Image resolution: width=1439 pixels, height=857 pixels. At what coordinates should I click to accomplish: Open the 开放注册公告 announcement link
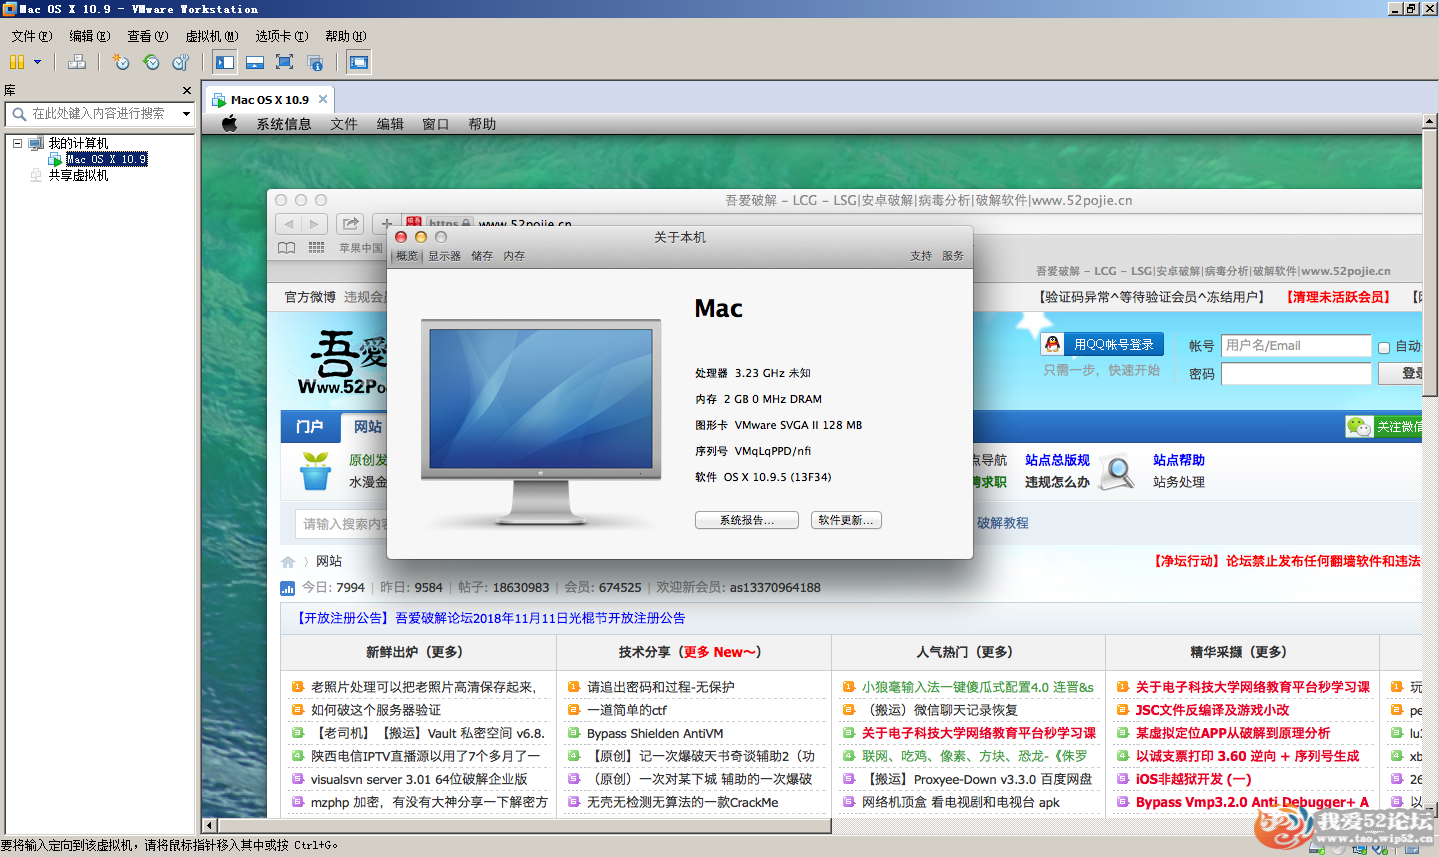pos(489,618)
